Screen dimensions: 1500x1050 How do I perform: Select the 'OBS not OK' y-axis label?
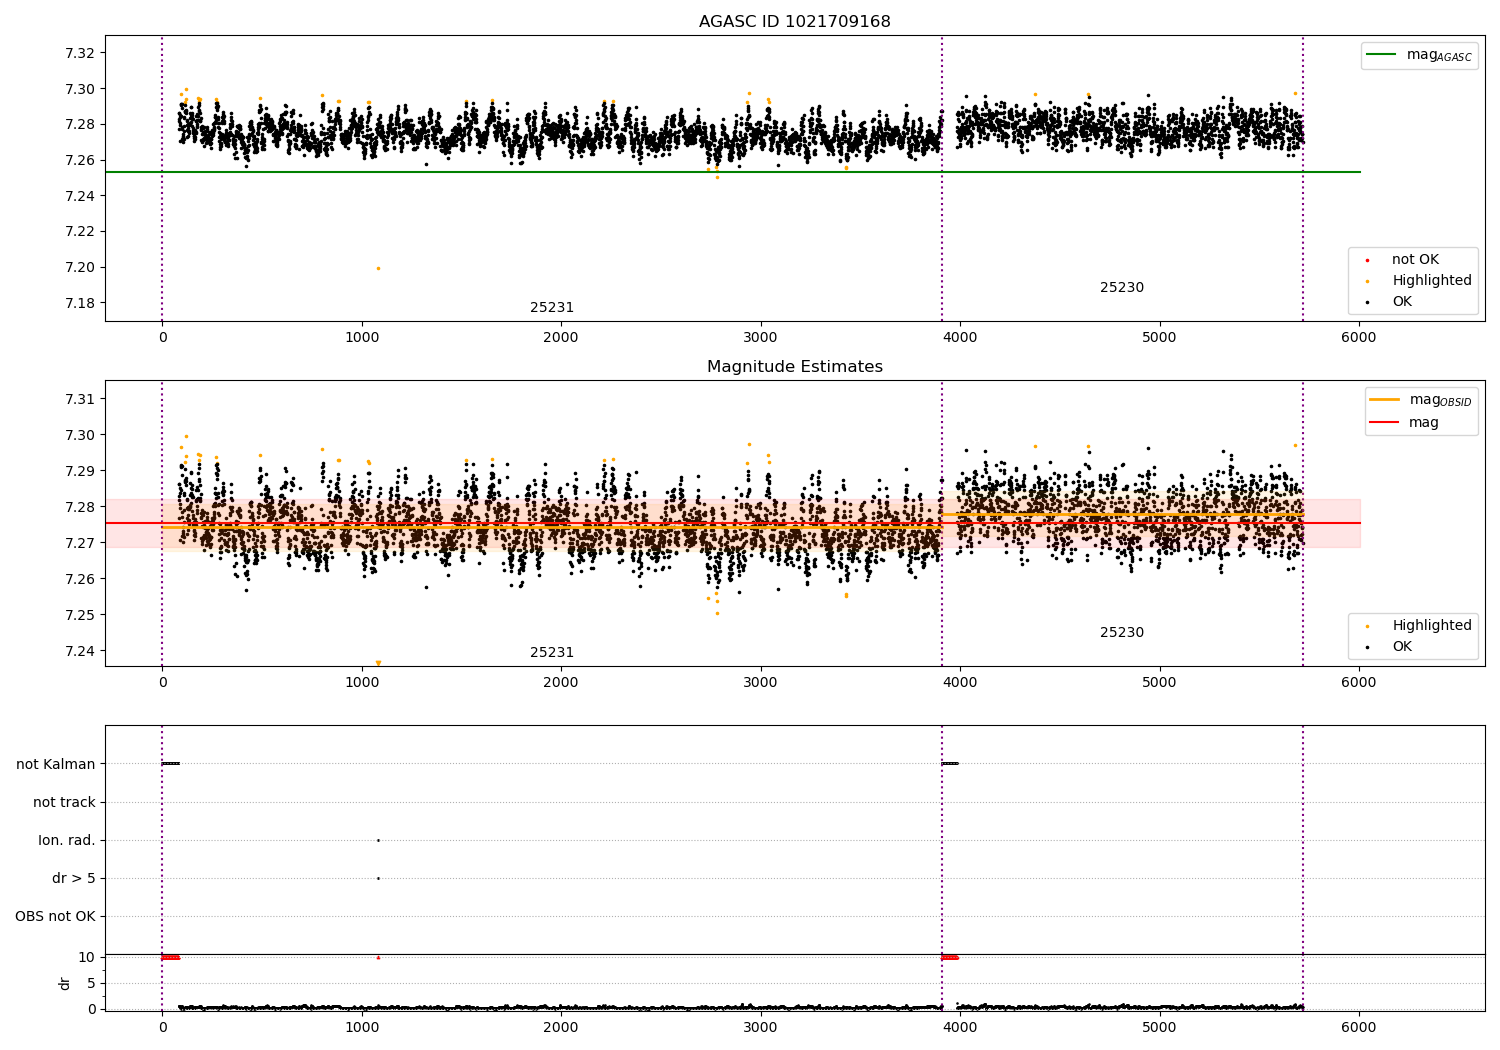click(x=56, y=916)
